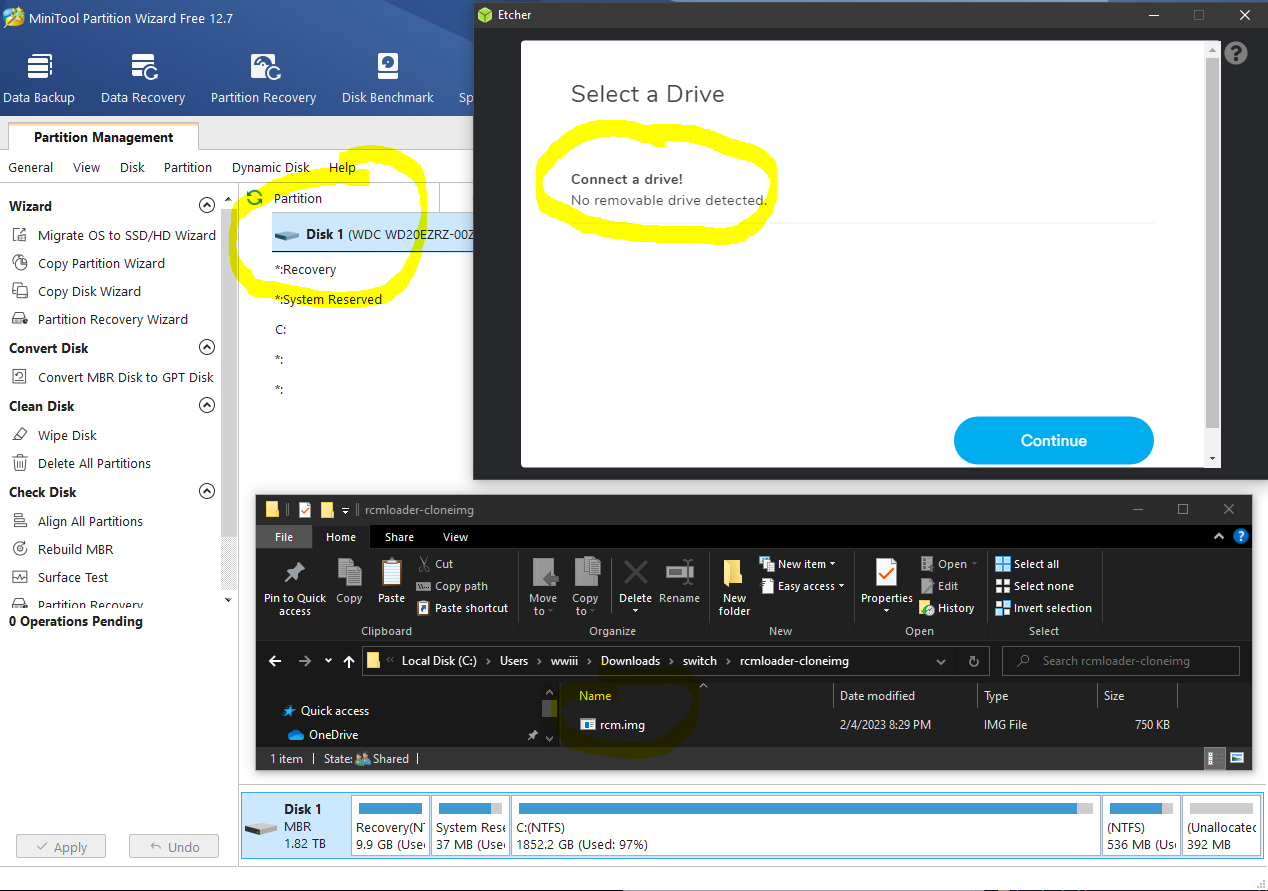Switch Explorer to details view

1215,758
